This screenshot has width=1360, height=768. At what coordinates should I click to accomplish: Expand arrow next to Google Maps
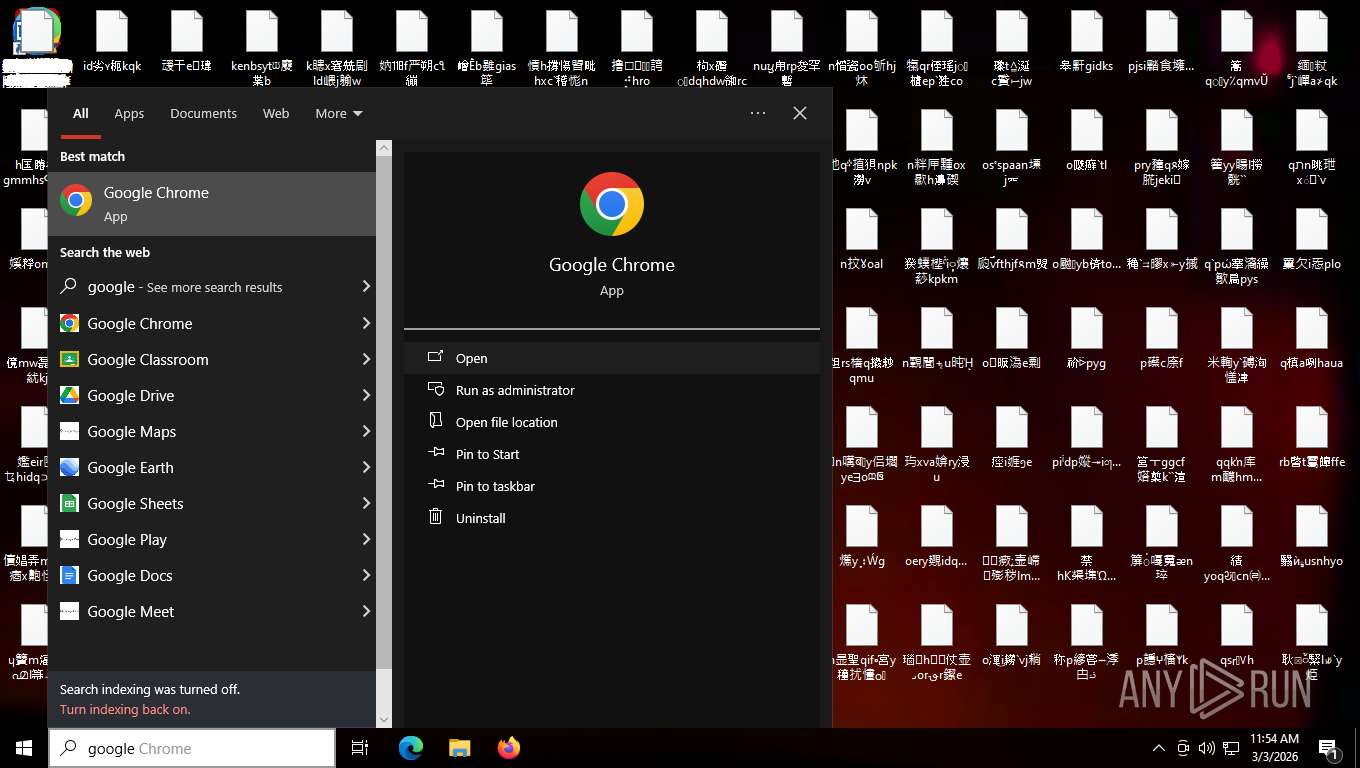[x=366, y=432]
